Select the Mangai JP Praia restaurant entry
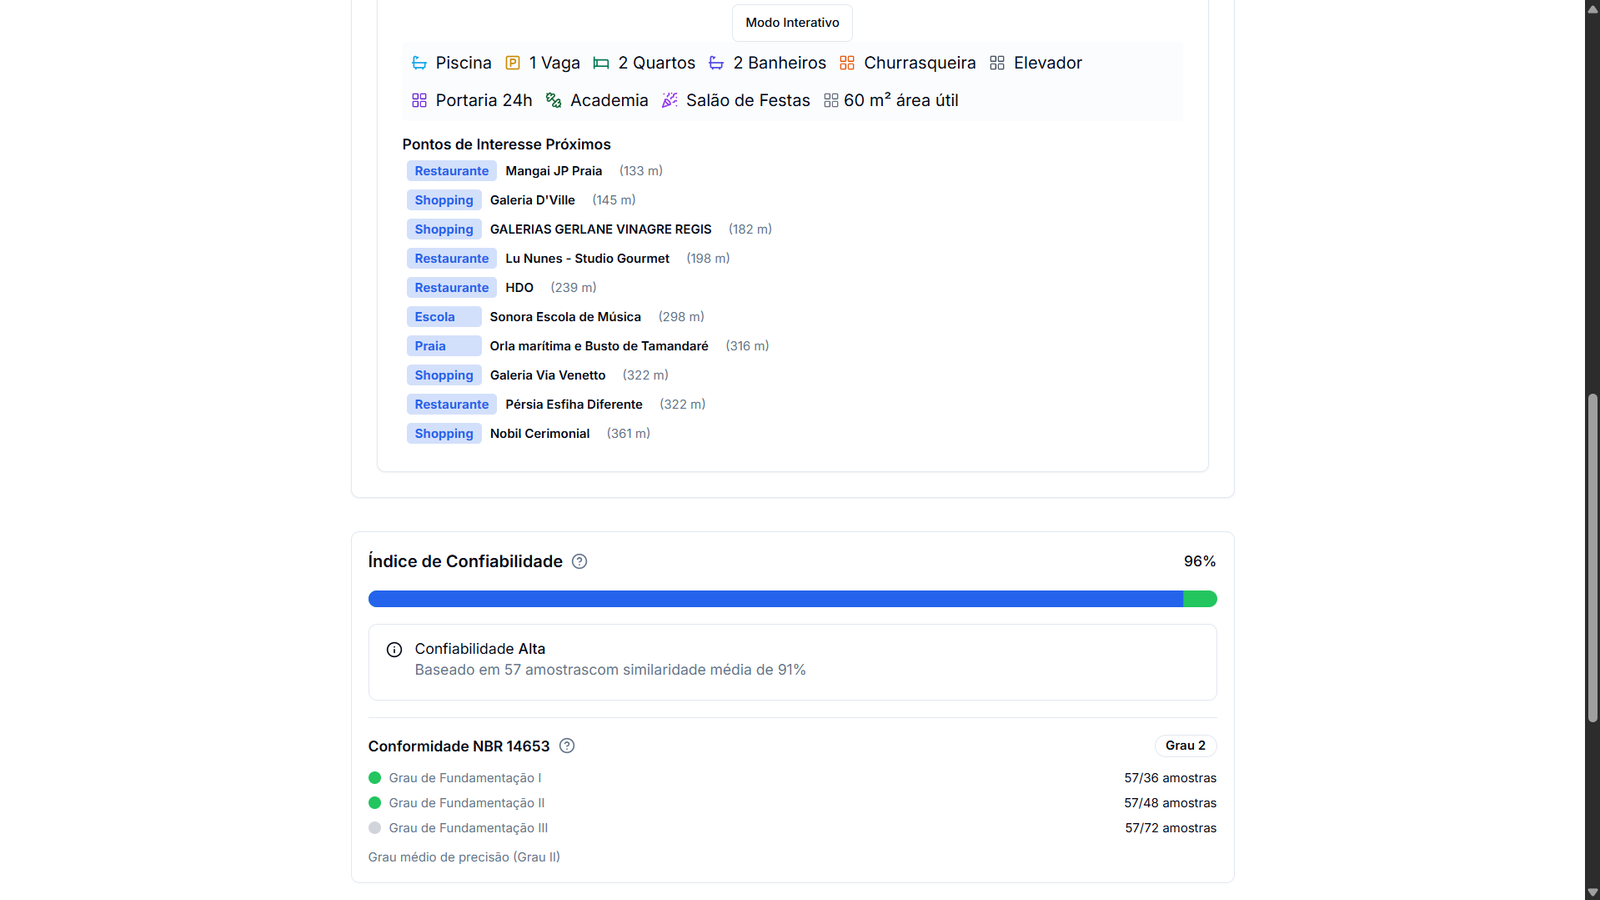Viewport: 1600px width, 900px height. pyautogui.click(x=553, y=171)
